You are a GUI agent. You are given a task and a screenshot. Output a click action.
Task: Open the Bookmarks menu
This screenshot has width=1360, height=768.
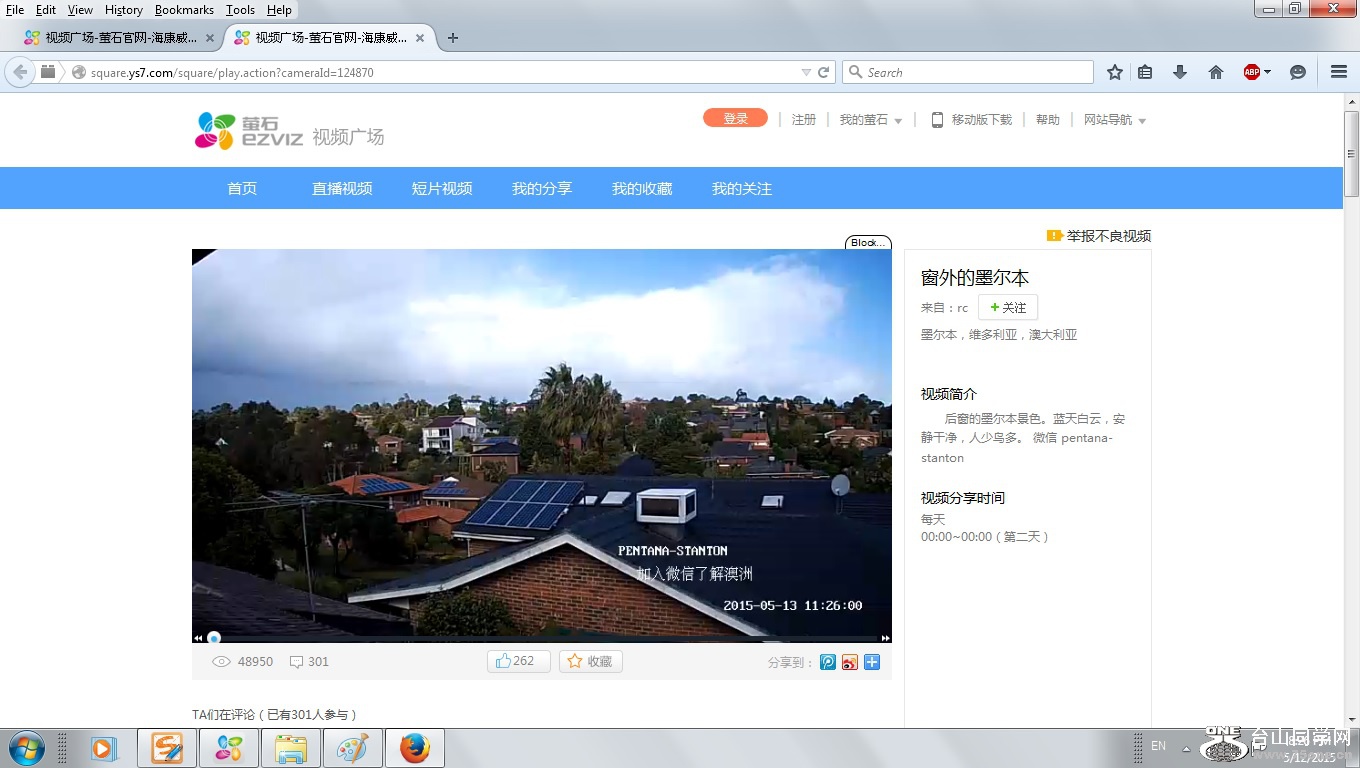point(184,10)
